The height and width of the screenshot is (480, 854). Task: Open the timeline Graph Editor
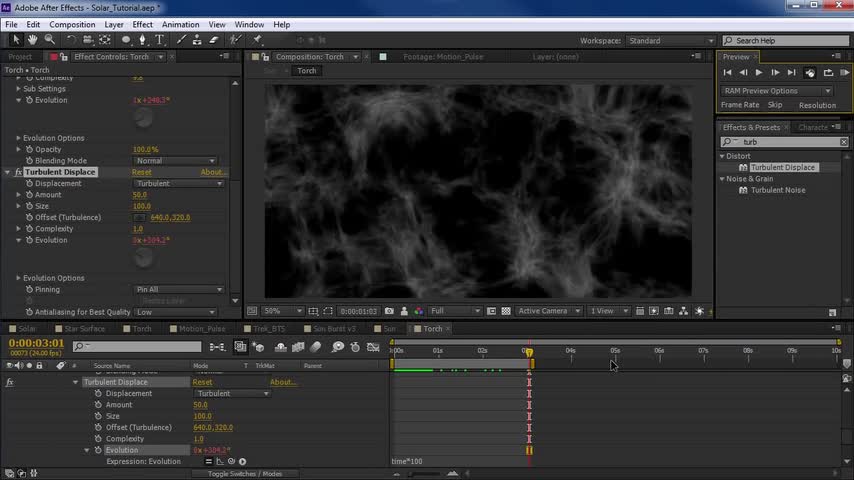(x=374, y=347)
